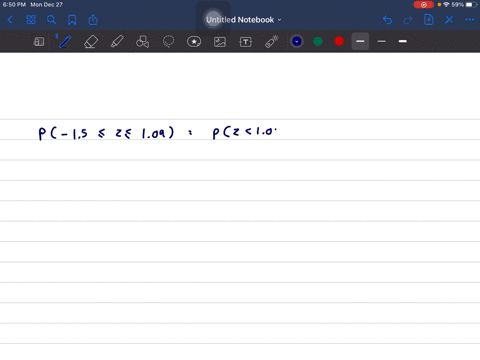Screen dimensions: 480x360
Task: Select the Laser pointer tool
Action: click(x=272, y=42)
